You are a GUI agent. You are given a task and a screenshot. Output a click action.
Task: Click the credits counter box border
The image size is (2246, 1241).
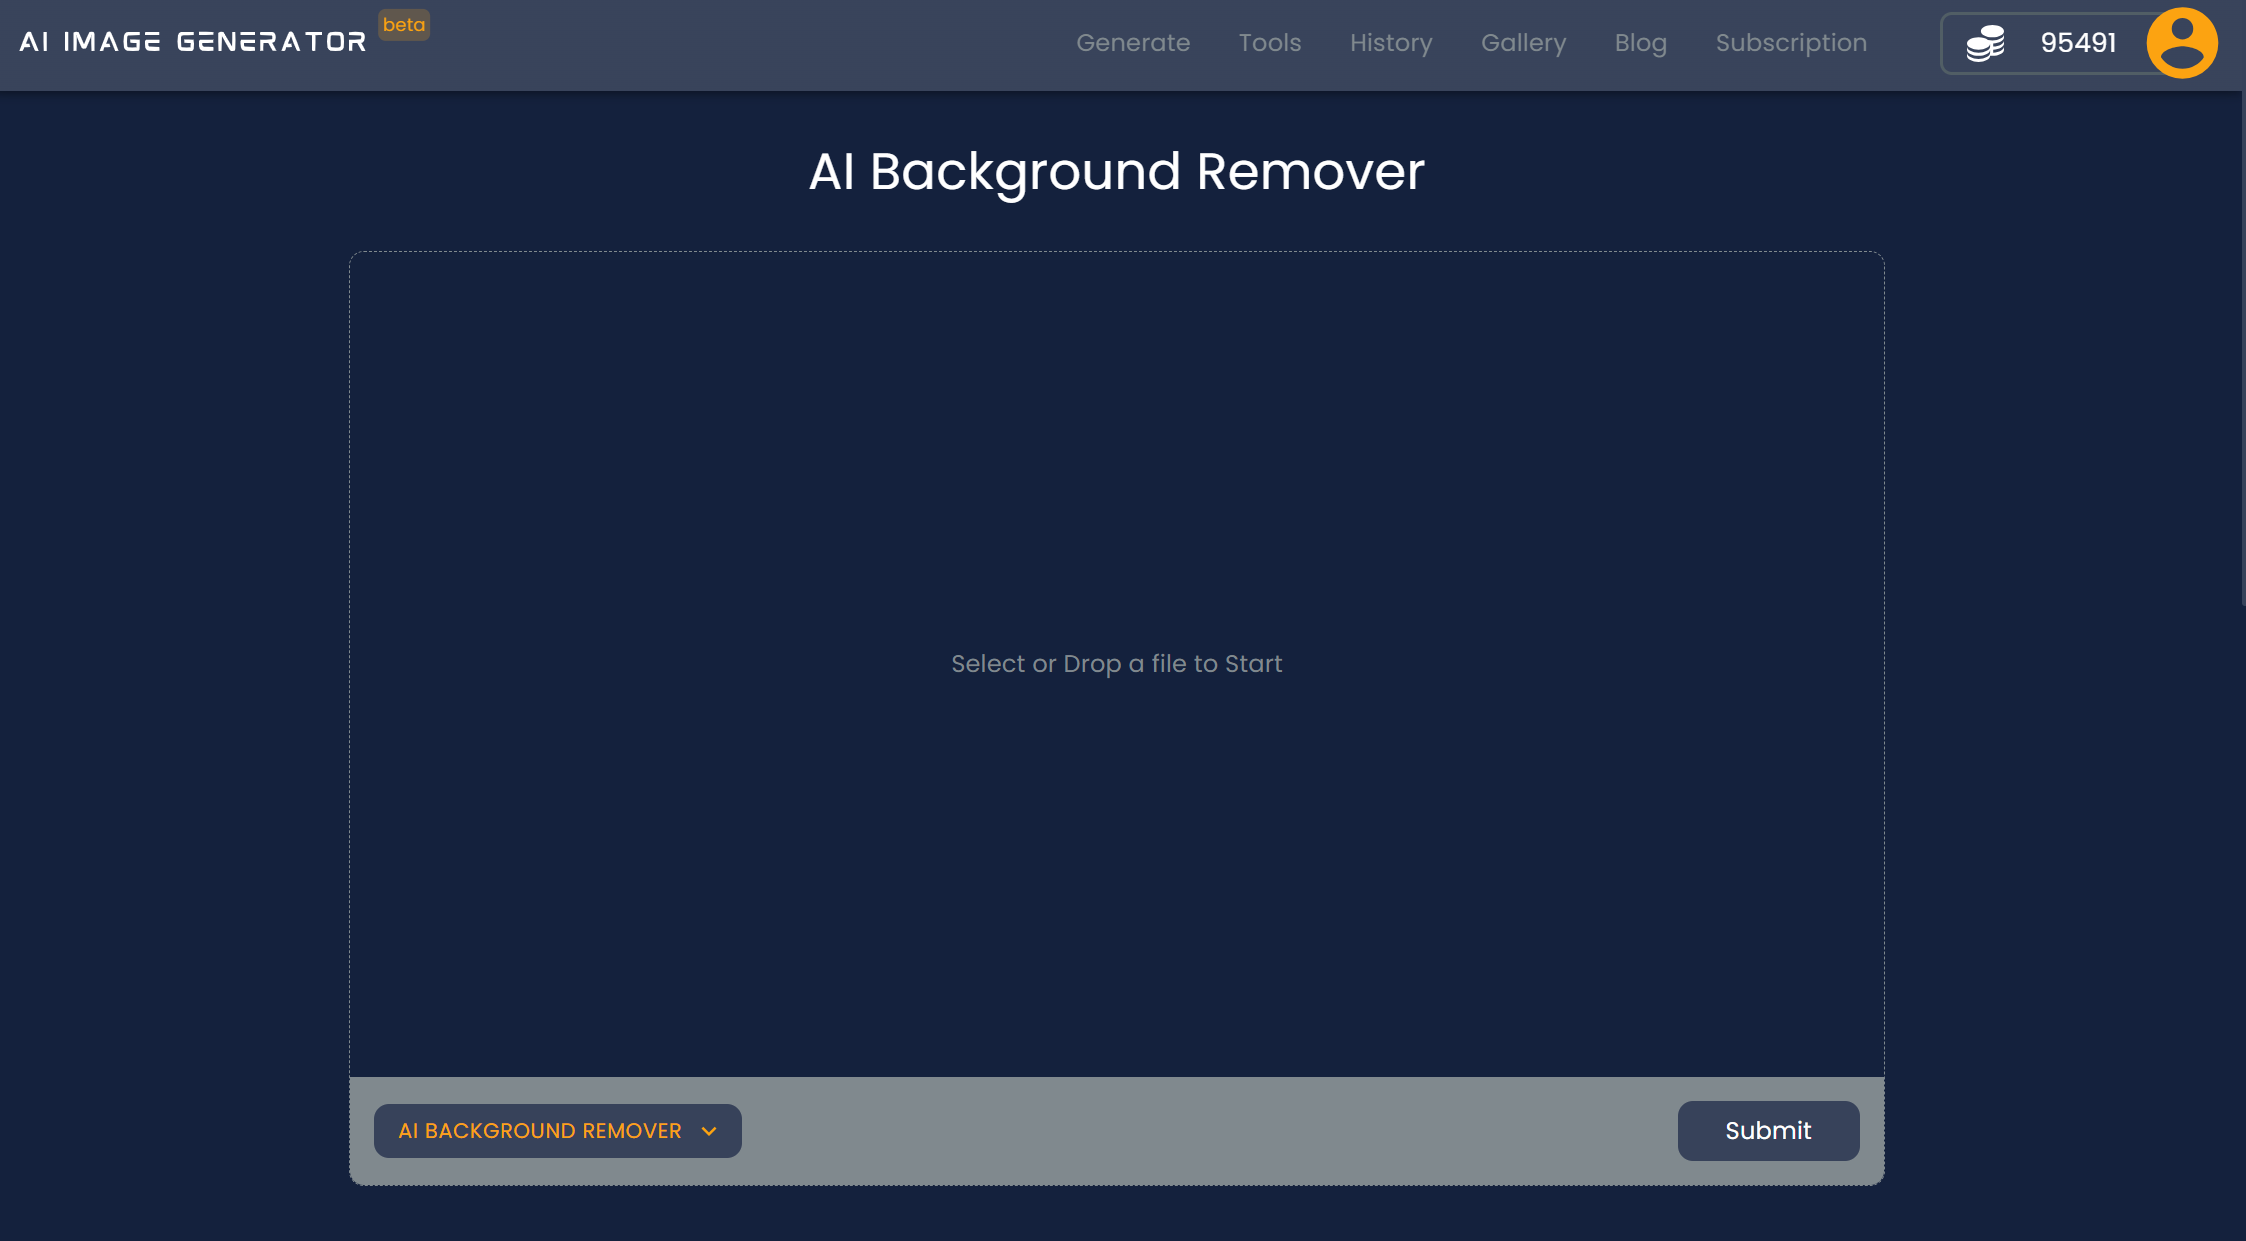(1943, 43)
